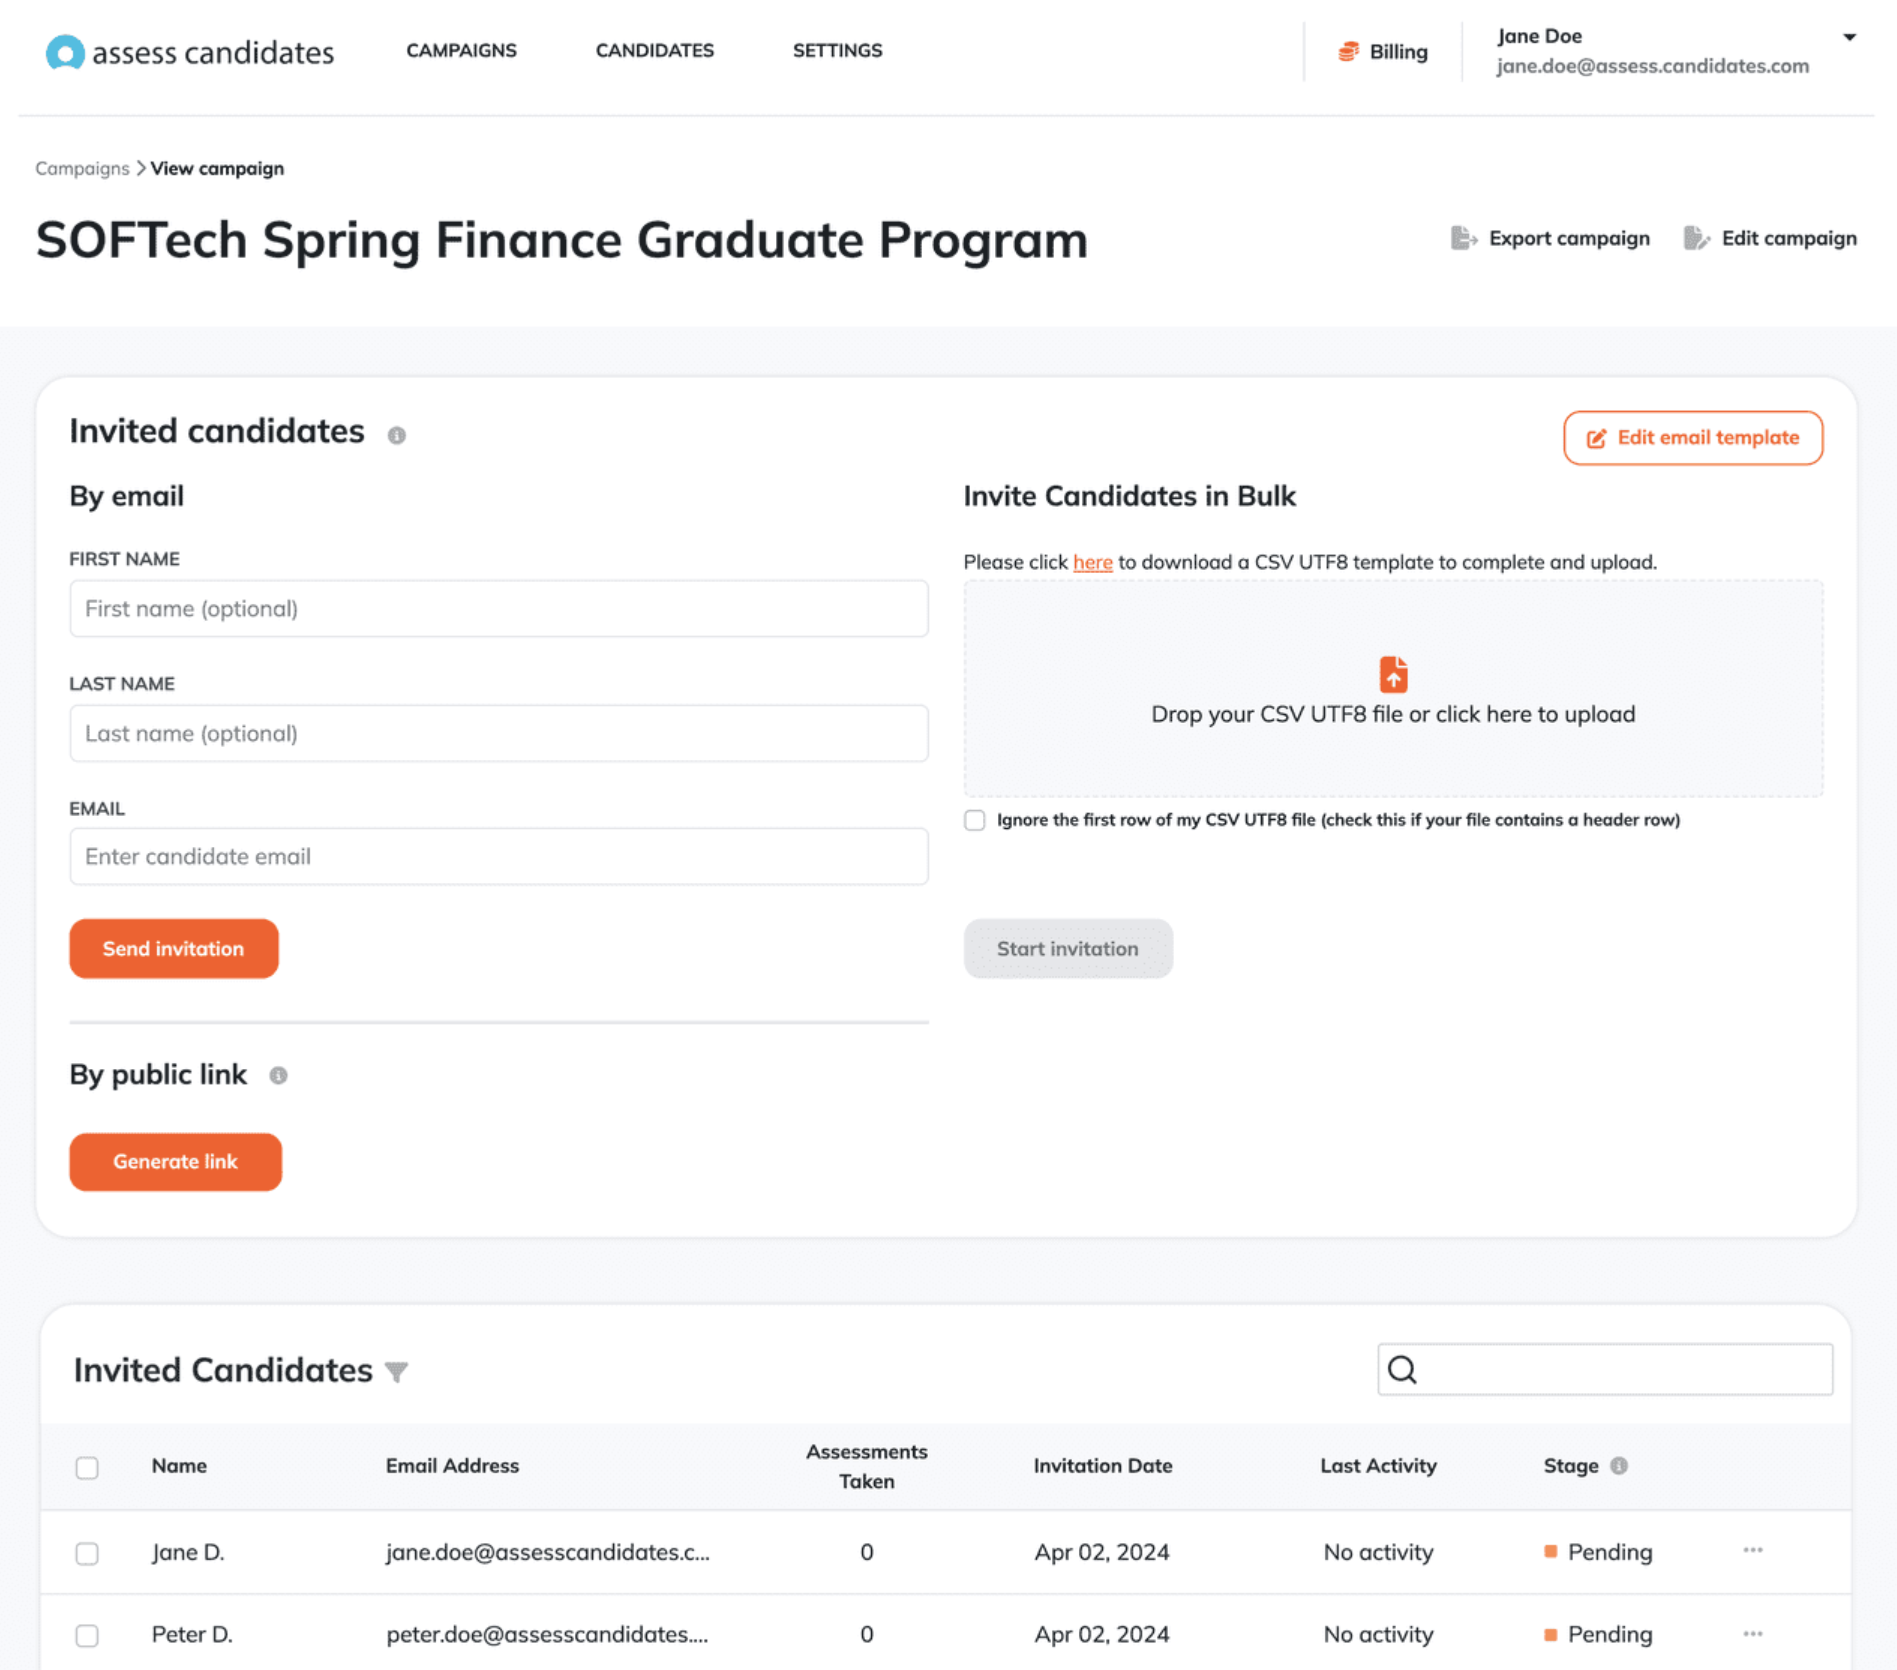Click info icon next to By public link

point(278,1075)
